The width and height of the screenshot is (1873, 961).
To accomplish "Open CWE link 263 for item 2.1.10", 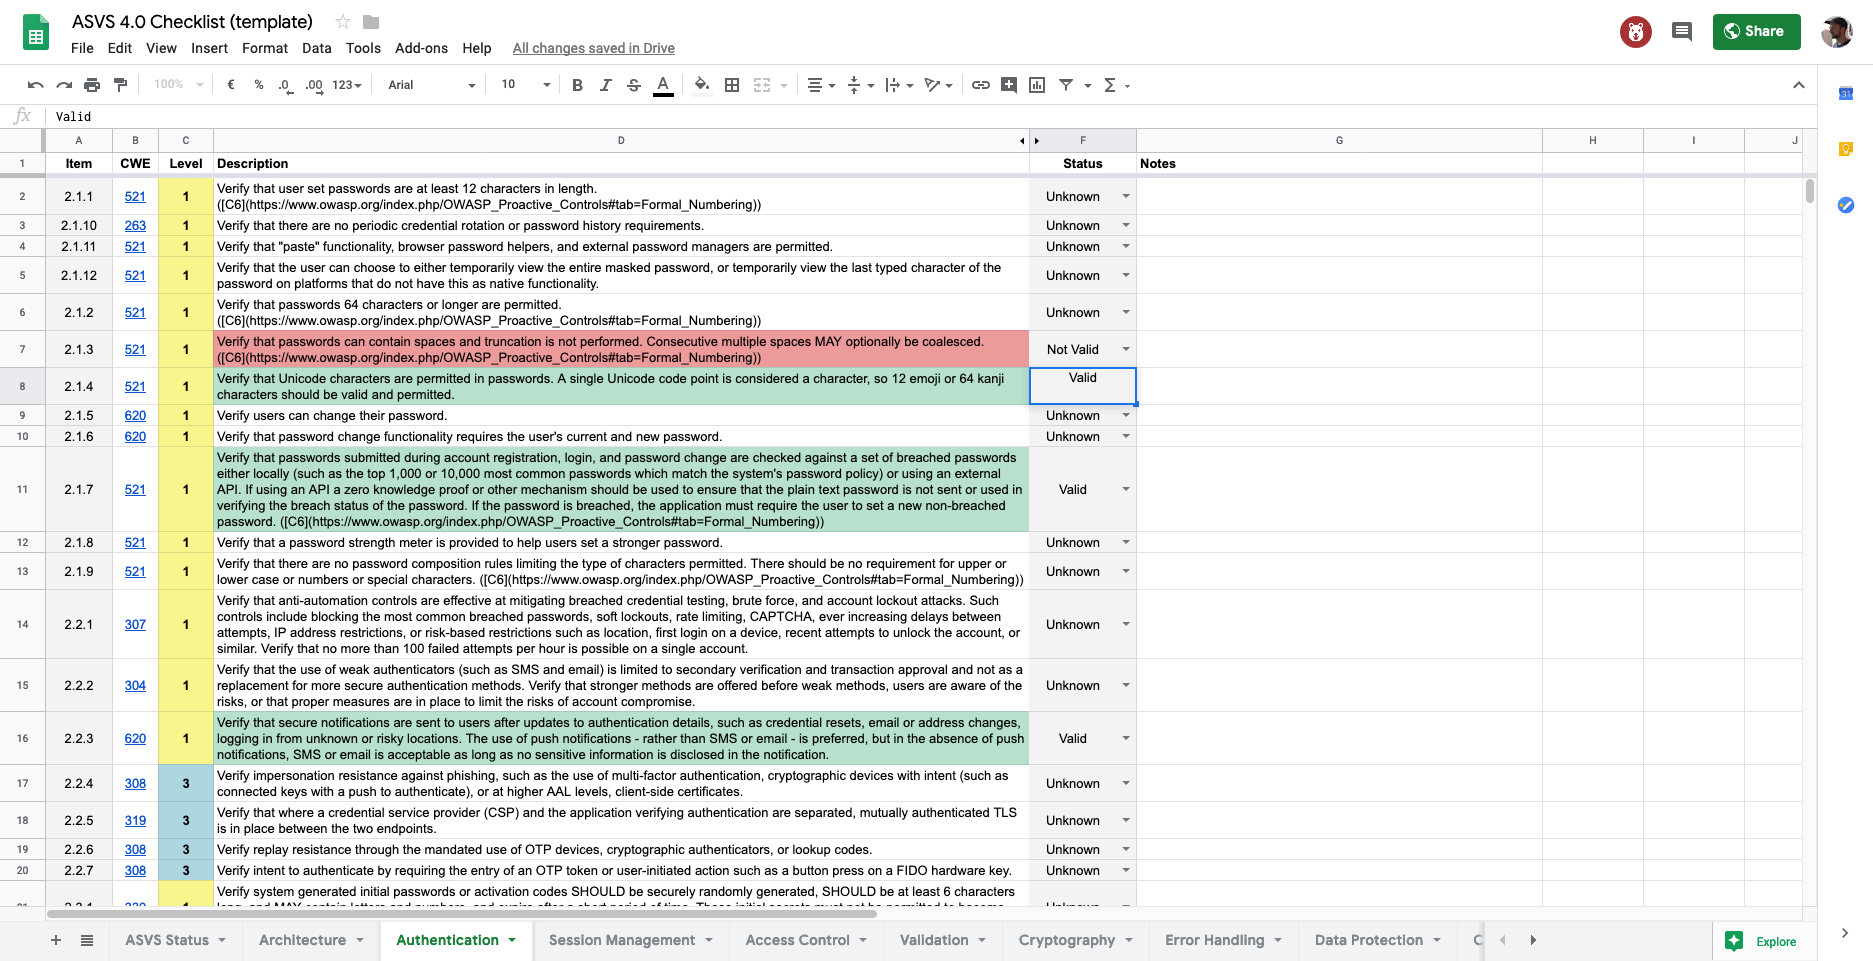I will click(x=135, y=226).
